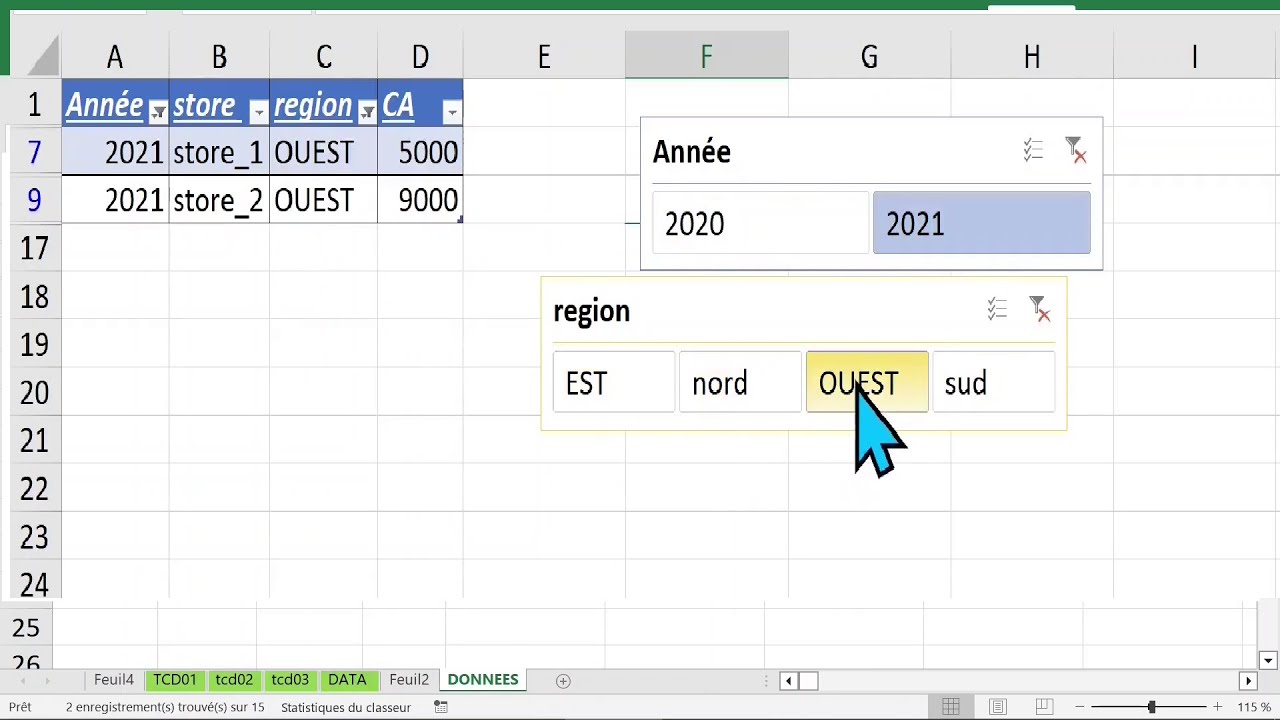This screenshot has height=720, width=1280.
Task: Switch to the tcd02 sheet tab
Action: tap(234, 680)
